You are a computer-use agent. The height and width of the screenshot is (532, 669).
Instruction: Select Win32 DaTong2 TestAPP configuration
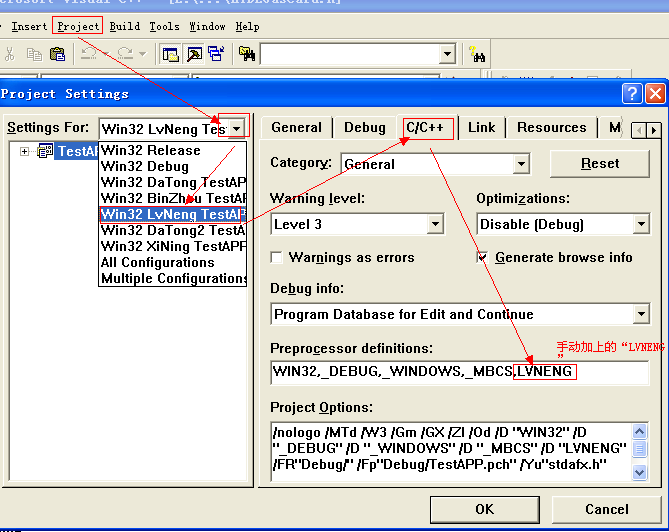pos(172,230)
